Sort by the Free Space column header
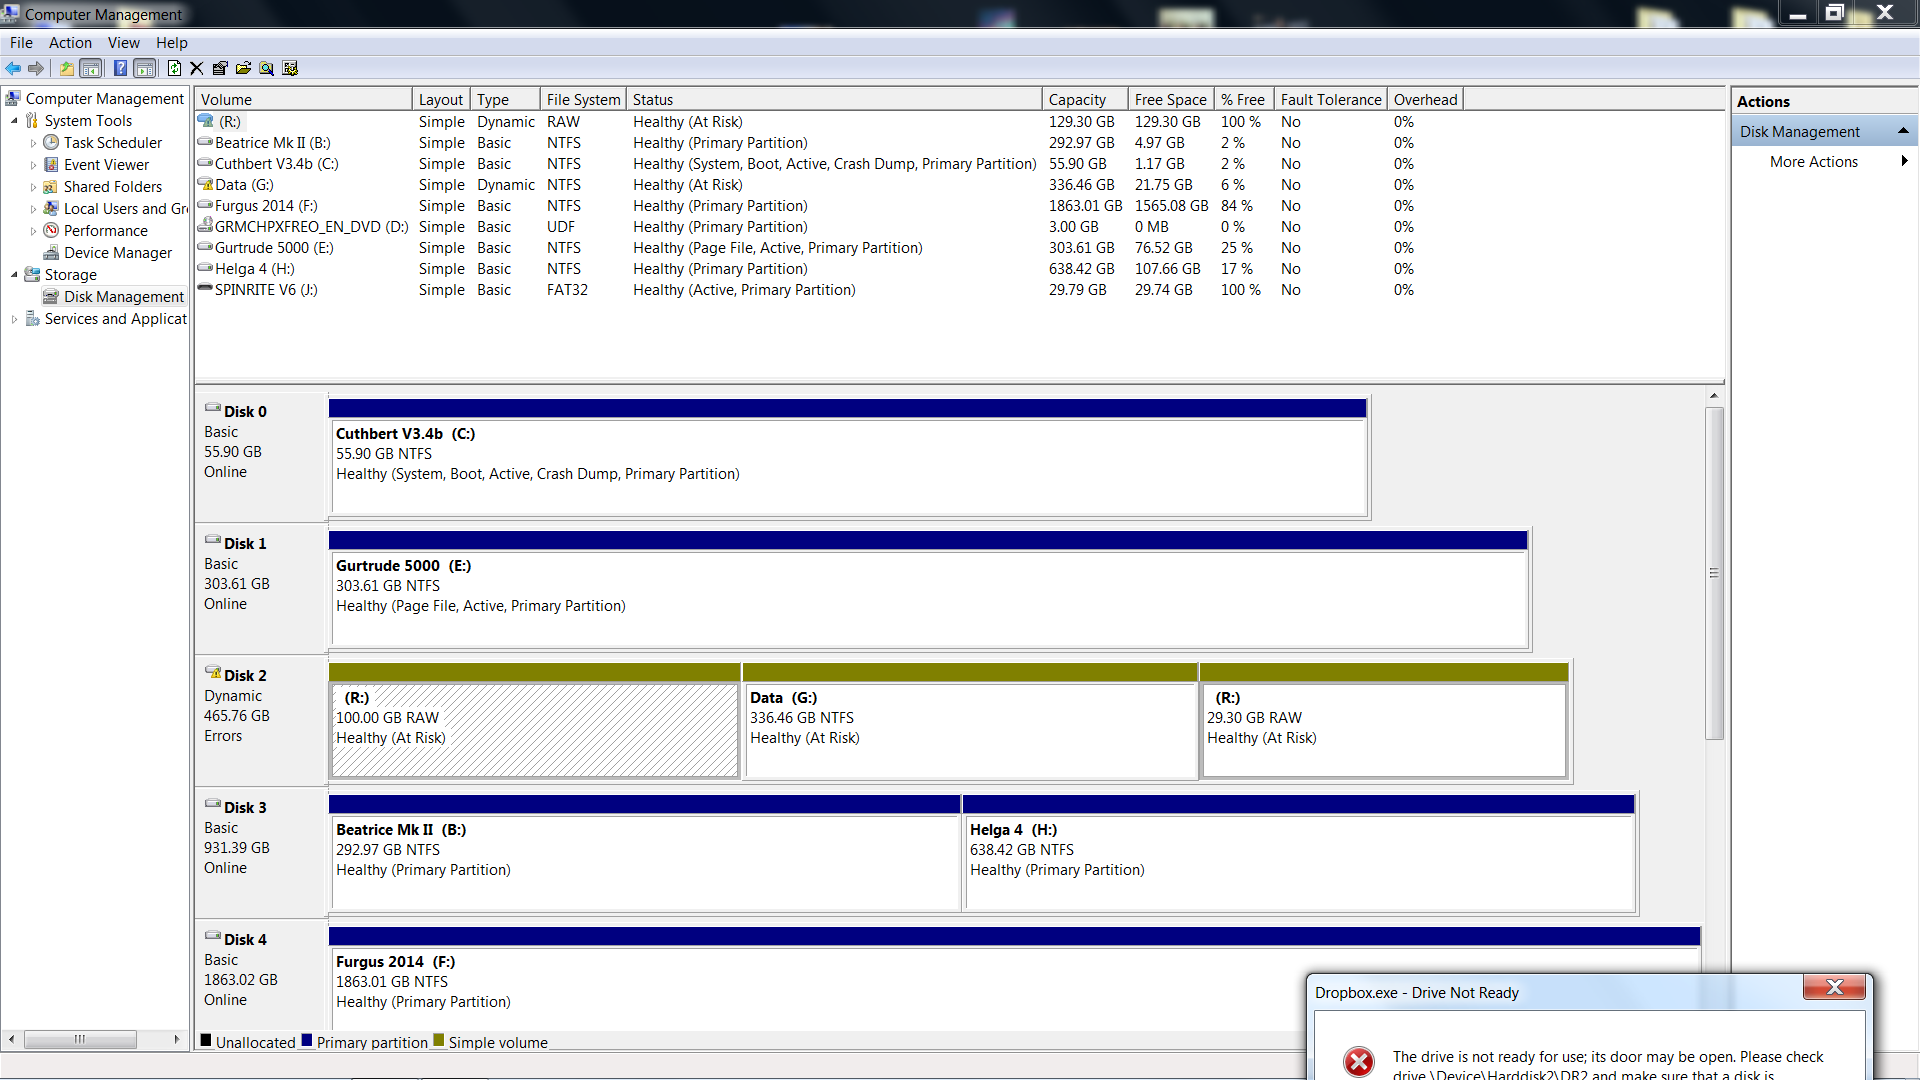The image size is (1920, 1080). [x=1171, y=99]
